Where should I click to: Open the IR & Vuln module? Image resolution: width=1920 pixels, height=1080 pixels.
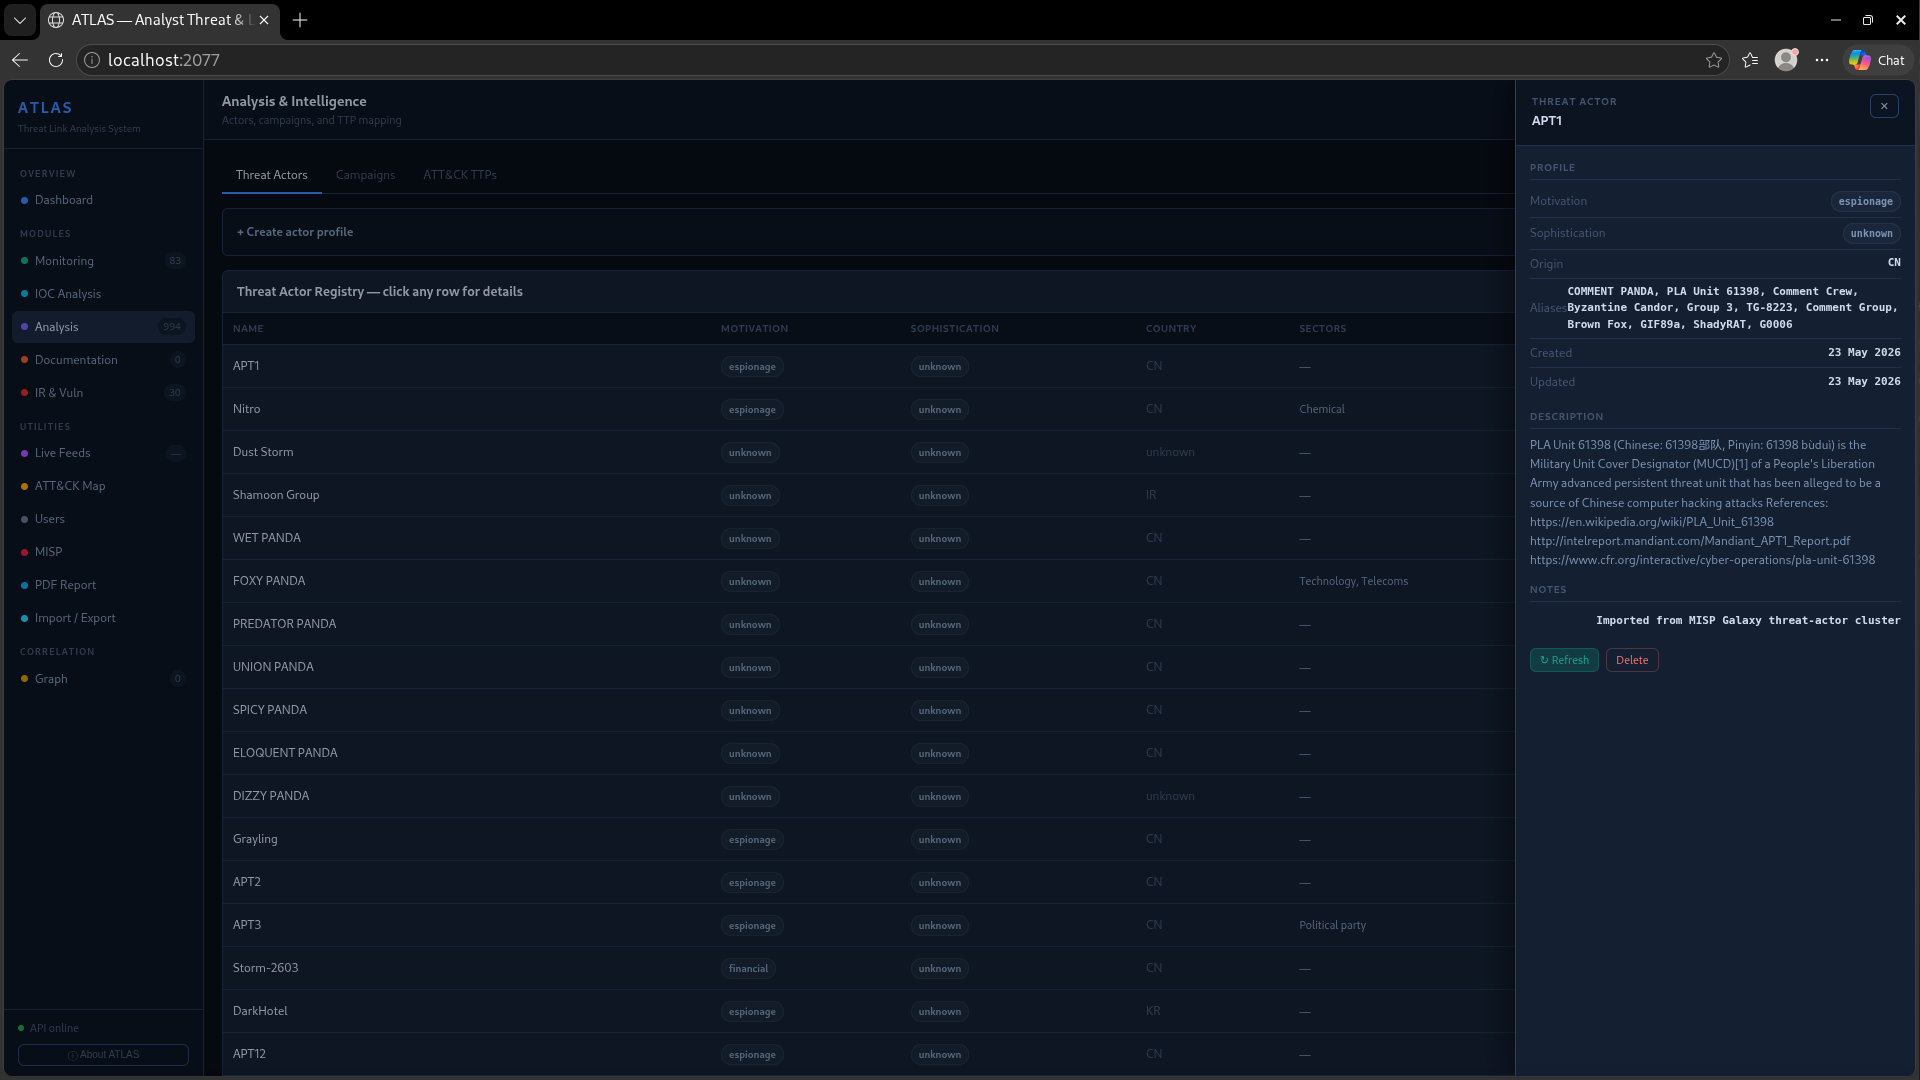(x=103, y=393)
